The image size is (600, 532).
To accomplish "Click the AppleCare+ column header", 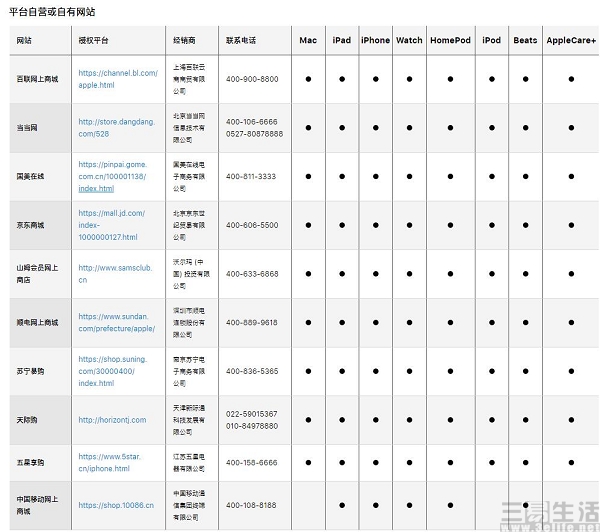I will pos(571,40).
